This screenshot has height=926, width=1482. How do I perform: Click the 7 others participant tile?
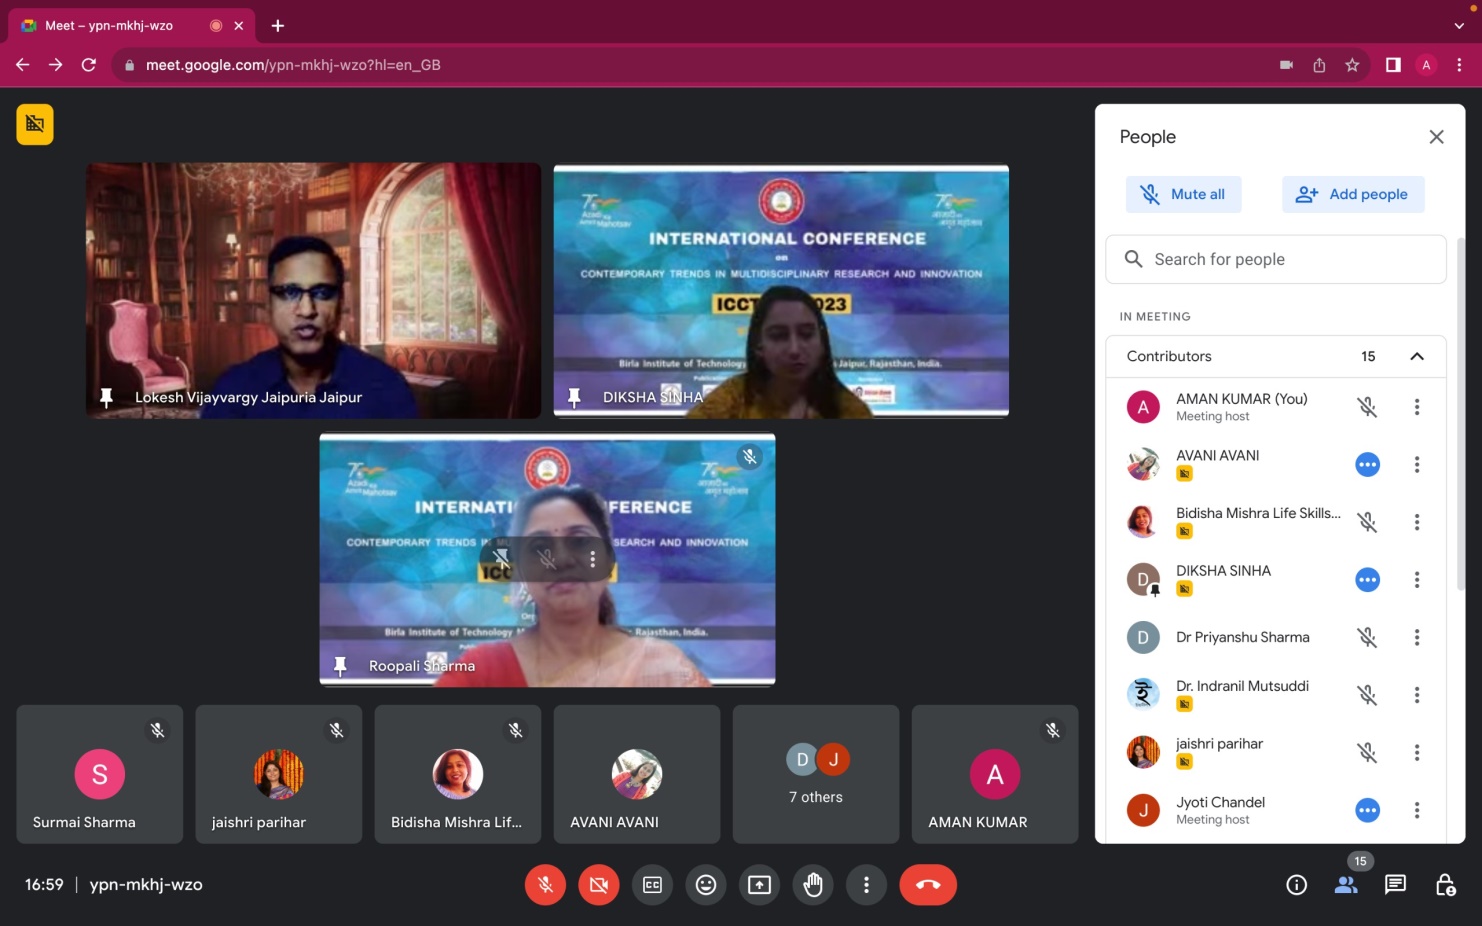coord(815,774)
